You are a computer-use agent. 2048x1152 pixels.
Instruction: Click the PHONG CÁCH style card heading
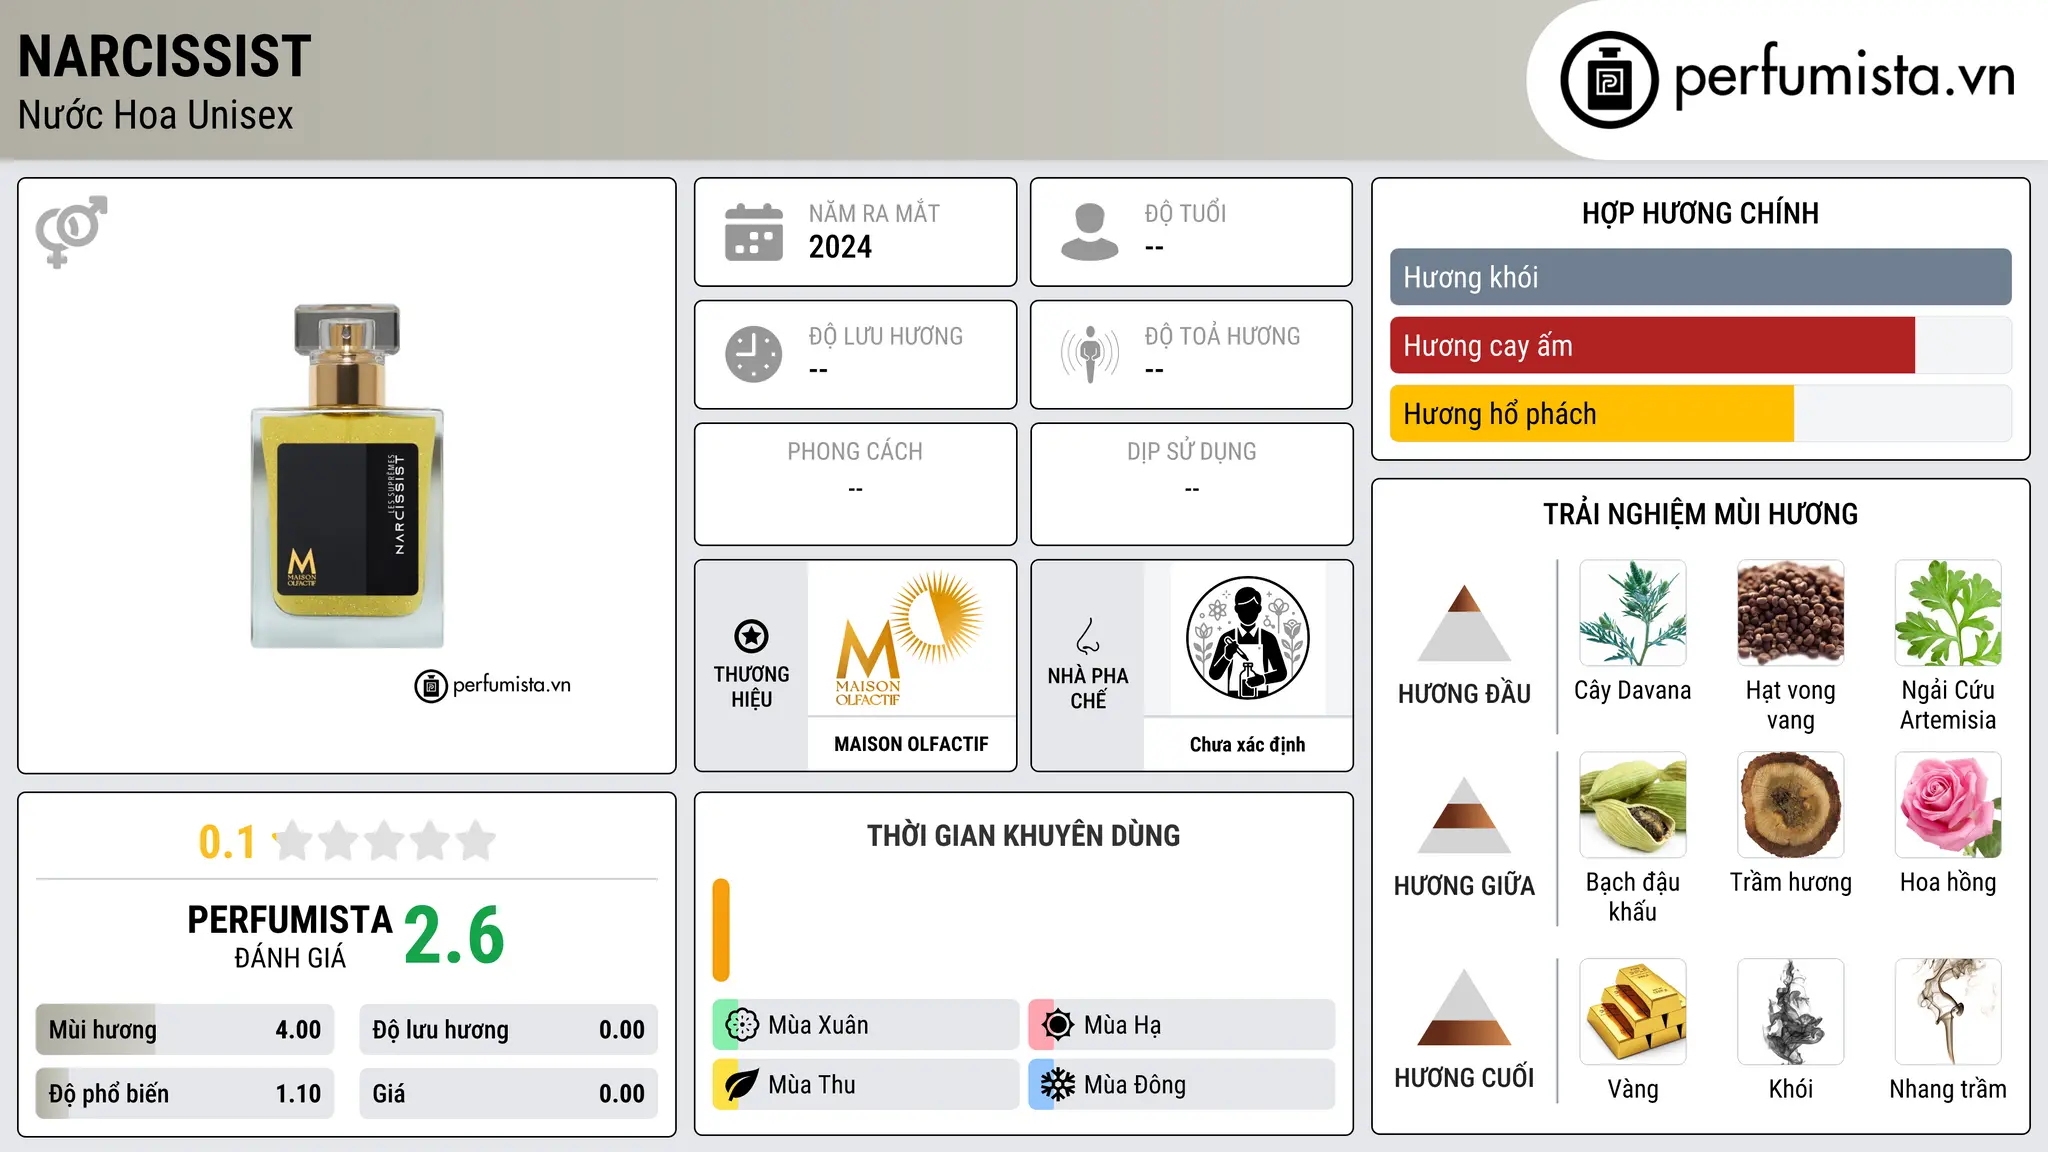(855, 452)
